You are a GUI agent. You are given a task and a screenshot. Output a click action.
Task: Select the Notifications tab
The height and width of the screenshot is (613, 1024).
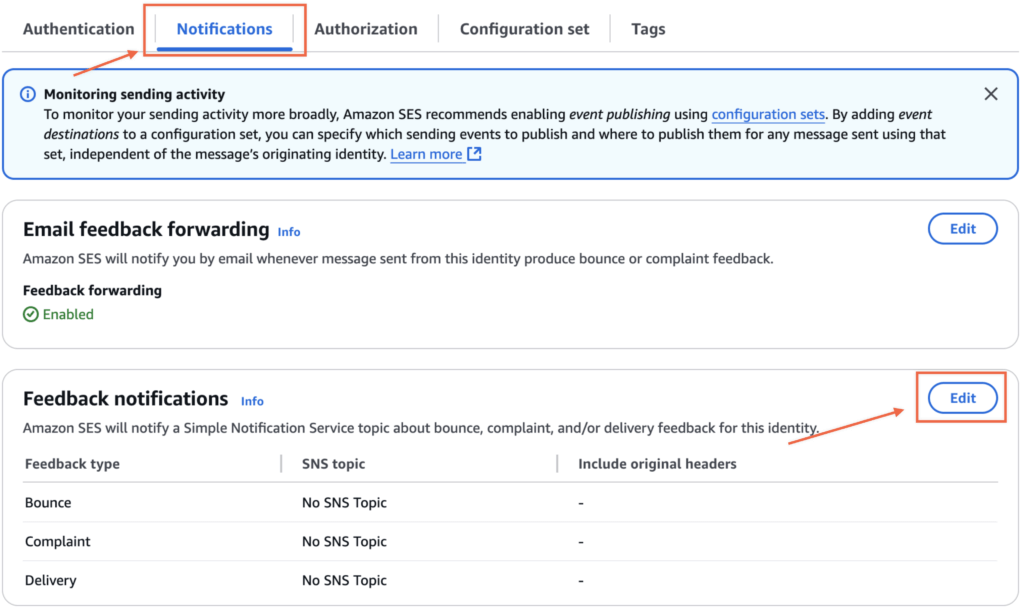coord(224,29)
